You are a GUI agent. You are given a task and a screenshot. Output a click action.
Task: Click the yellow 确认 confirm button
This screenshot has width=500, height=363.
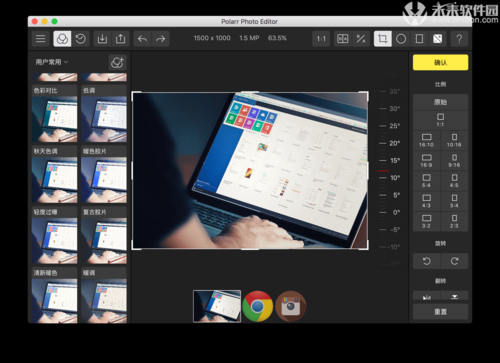pos(440,62)
